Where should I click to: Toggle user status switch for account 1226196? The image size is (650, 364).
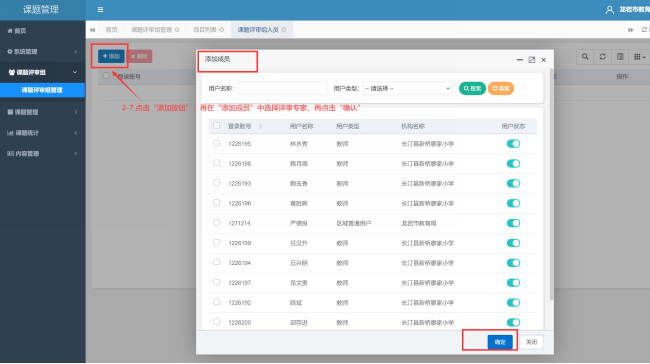[513, 203]
